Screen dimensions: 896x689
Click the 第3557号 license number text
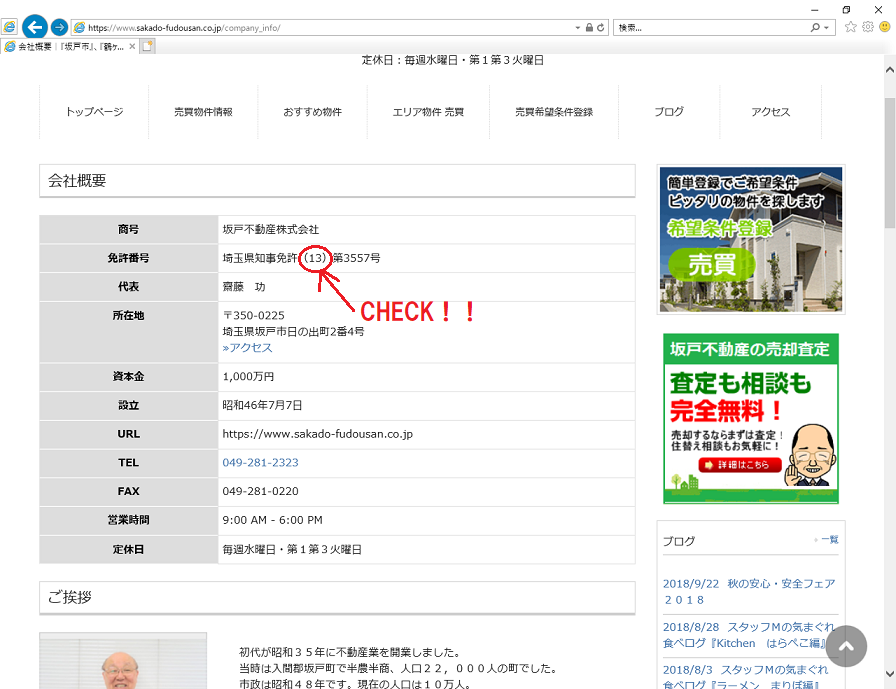pos(357,258)
